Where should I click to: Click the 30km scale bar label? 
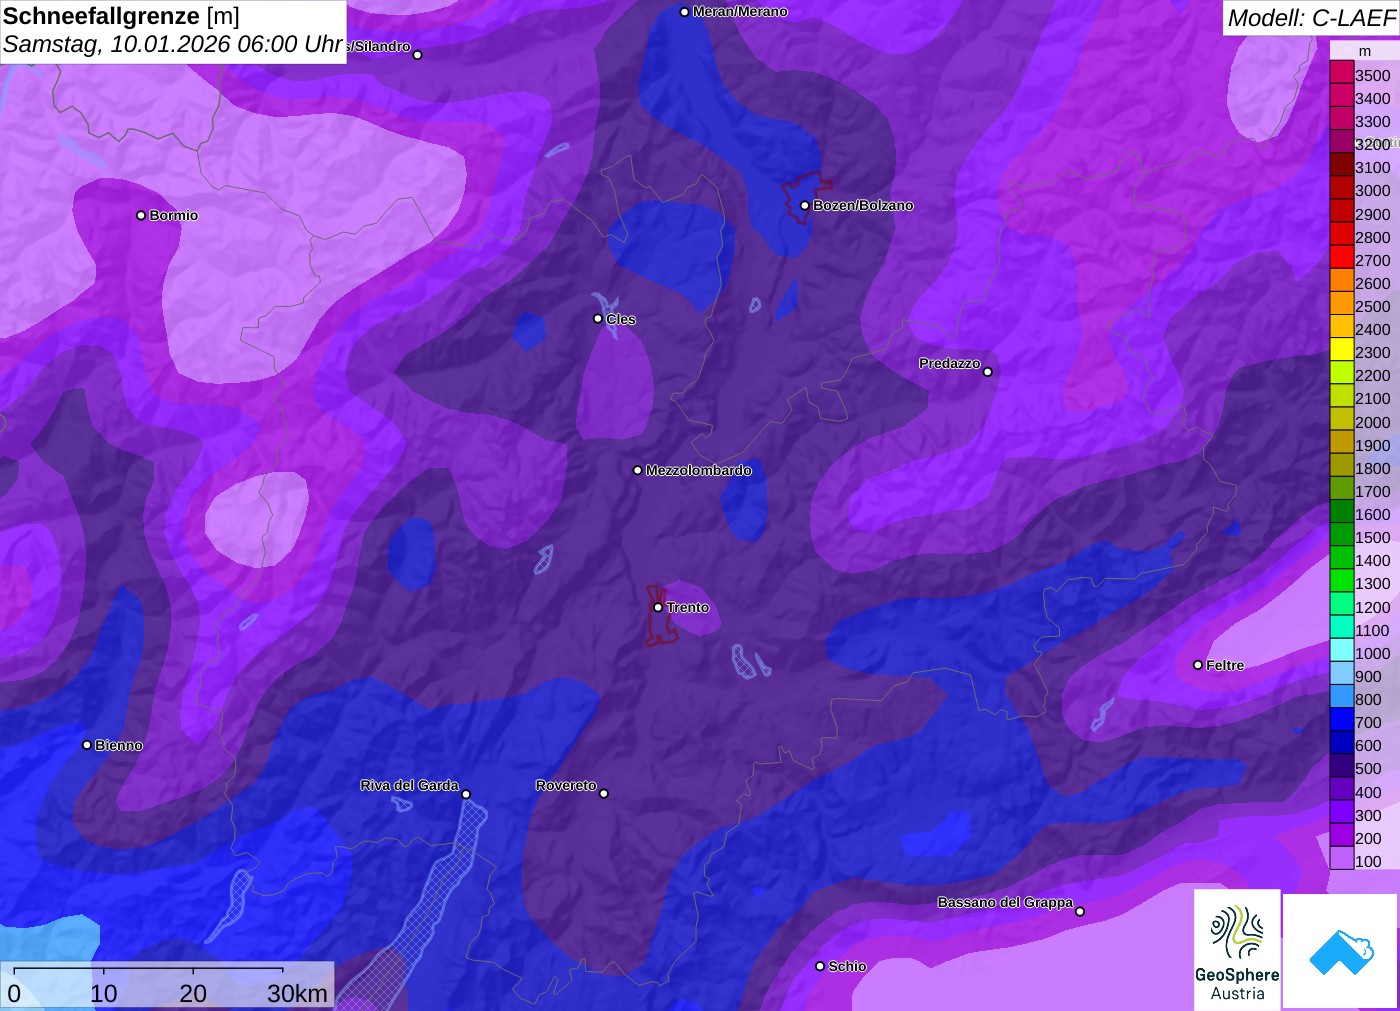pyautogui.click(x=298, y=994)
